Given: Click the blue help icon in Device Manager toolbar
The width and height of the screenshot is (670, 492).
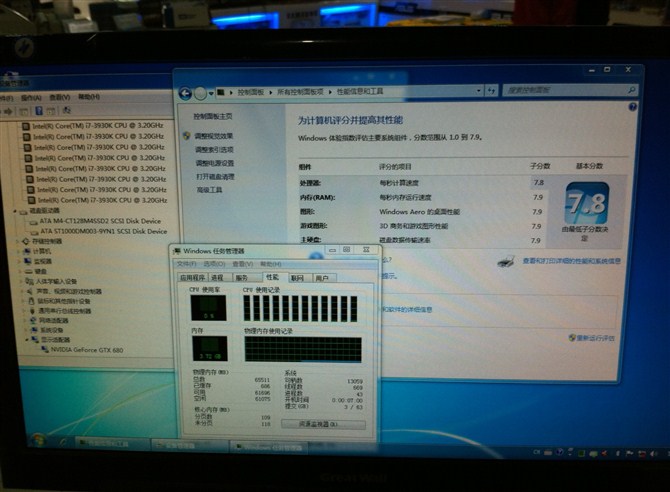Looking at the screenshot, I should click(39, 111).
